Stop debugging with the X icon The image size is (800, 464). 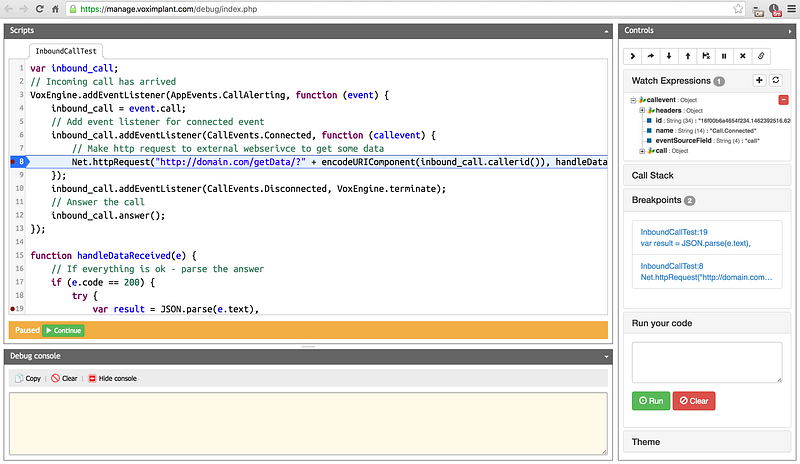click(743, 56)
